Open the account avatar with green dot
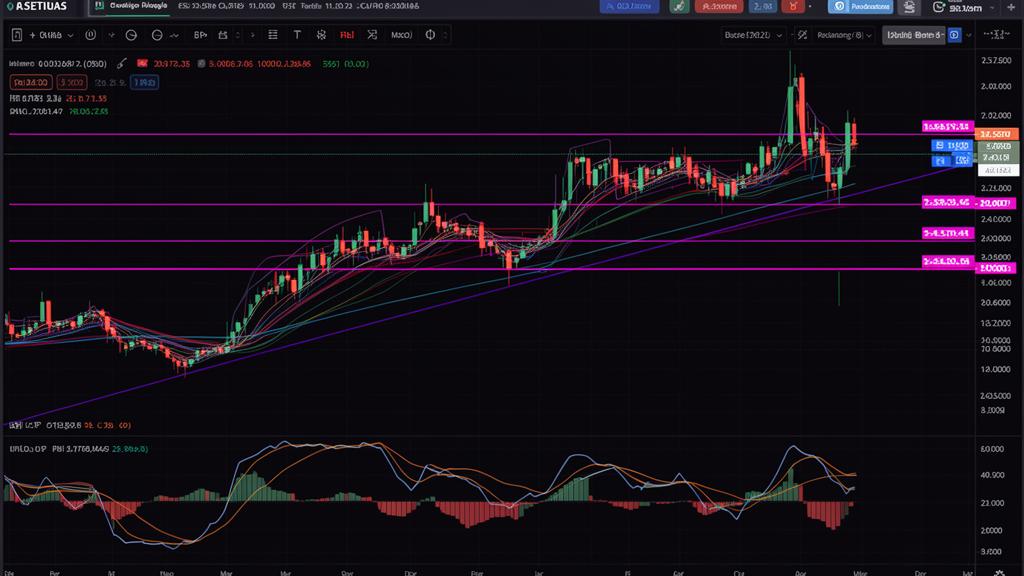The width and height of the screenshot is (1024, 576). 938,7
